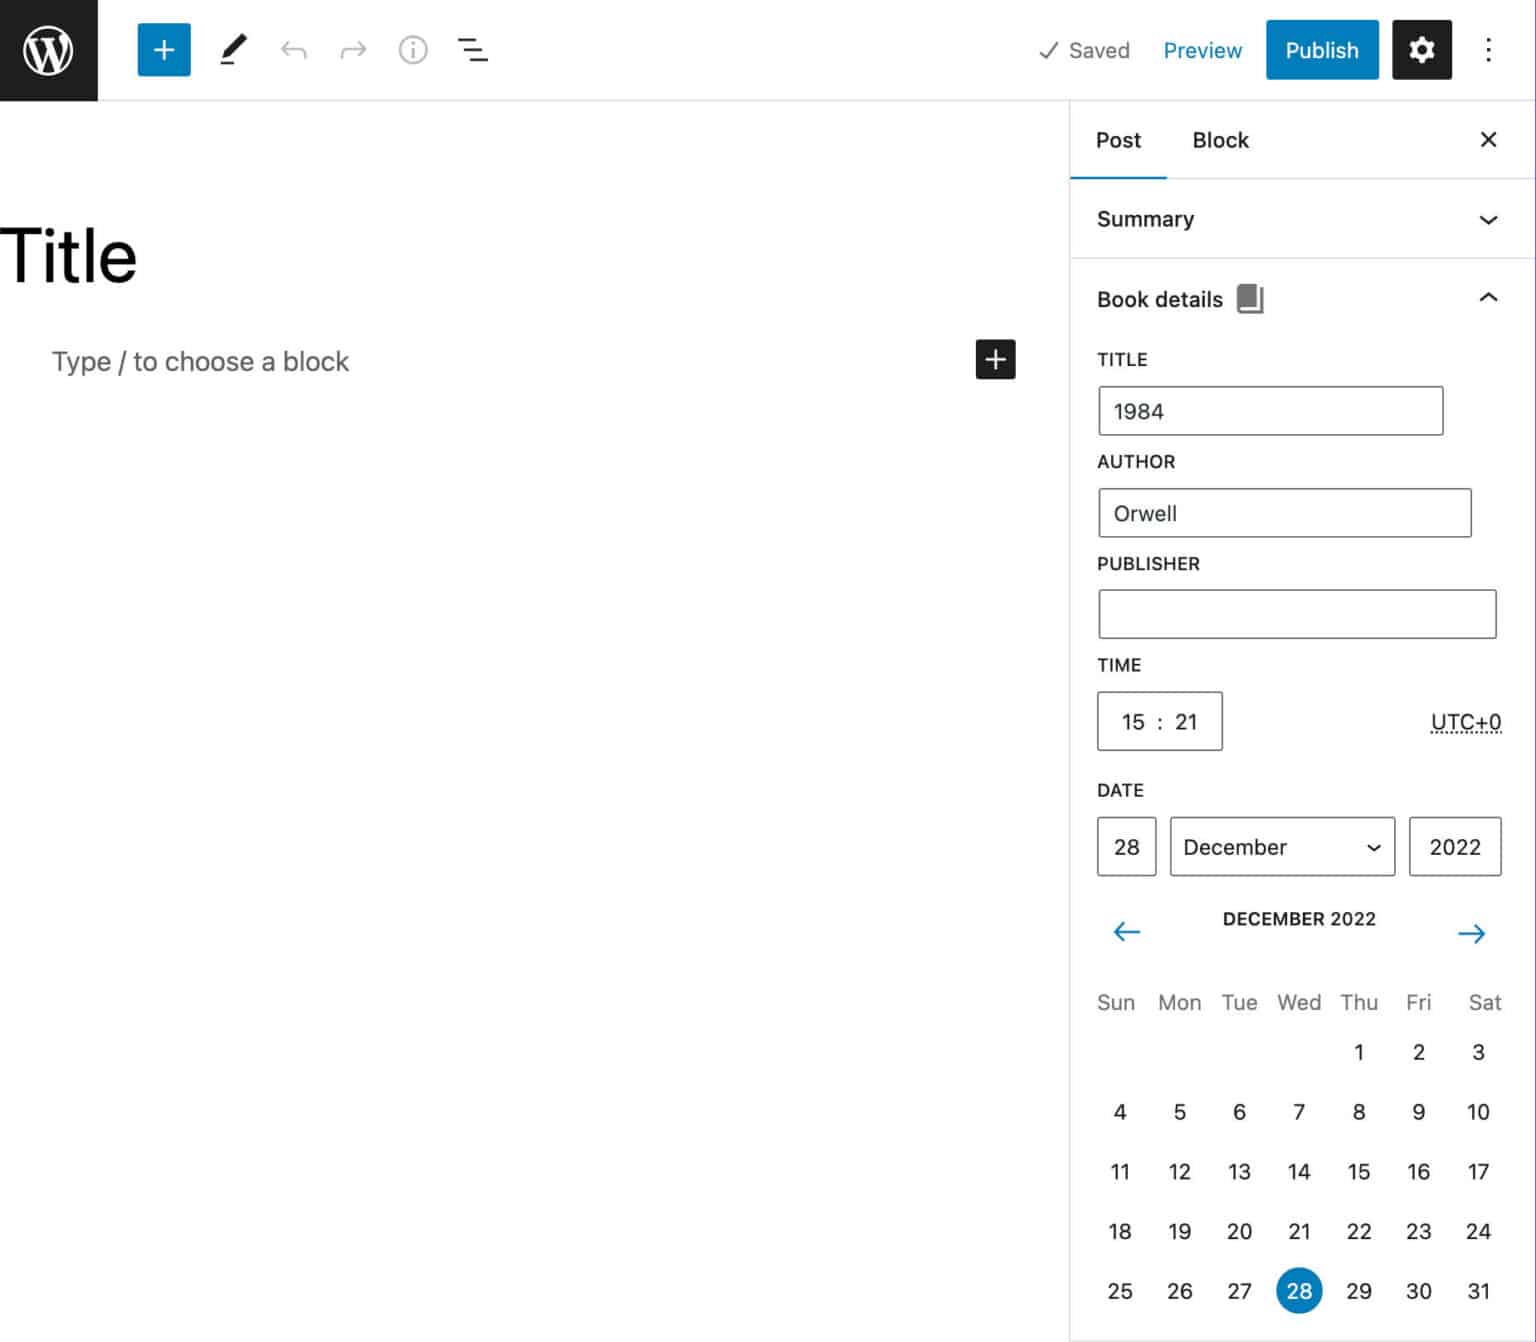Image resolution: width=1536 pixels, height=1342 pixels.
Task: Open the December month dropdown
Action: click(1282, 847)
